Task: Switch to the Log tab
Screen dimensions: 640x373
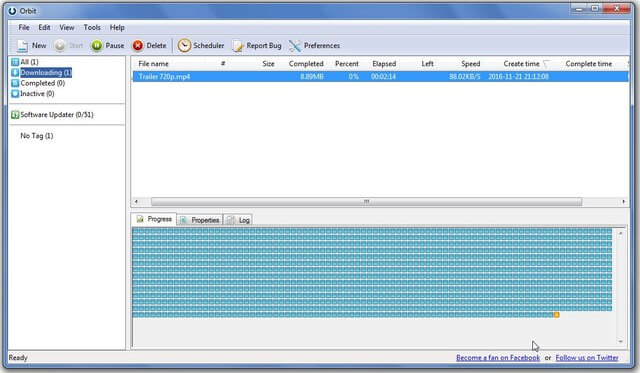Action: pos(238,220)
